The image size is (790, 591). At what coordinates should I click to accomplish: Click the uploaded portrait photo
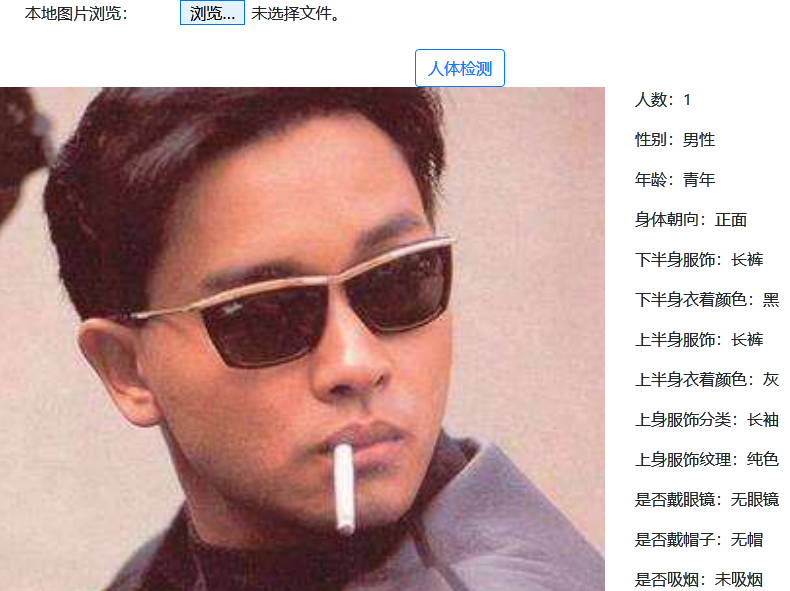[302, 339]
